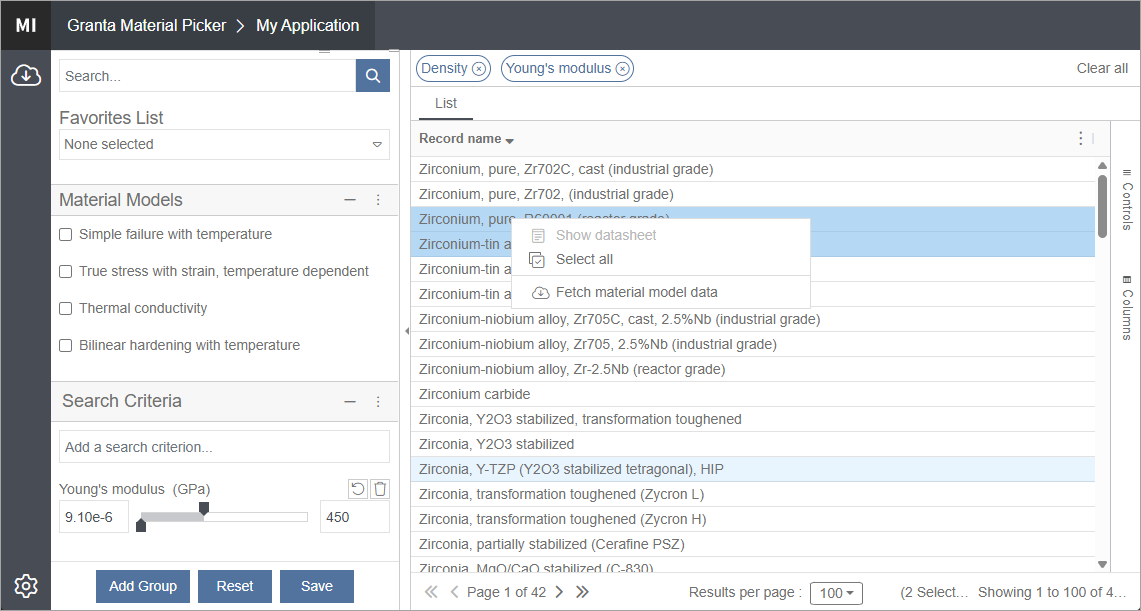Choose Fetch material model data

(661, 292)
